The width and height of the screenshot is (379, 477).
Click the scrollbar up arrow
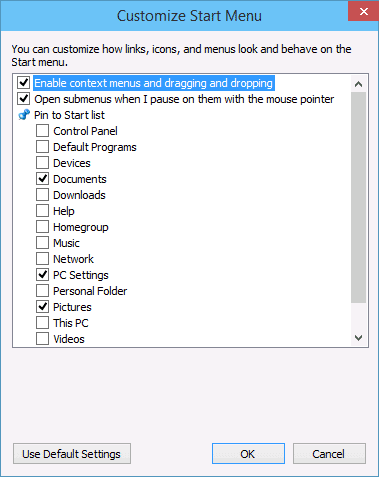coord(359,84)
